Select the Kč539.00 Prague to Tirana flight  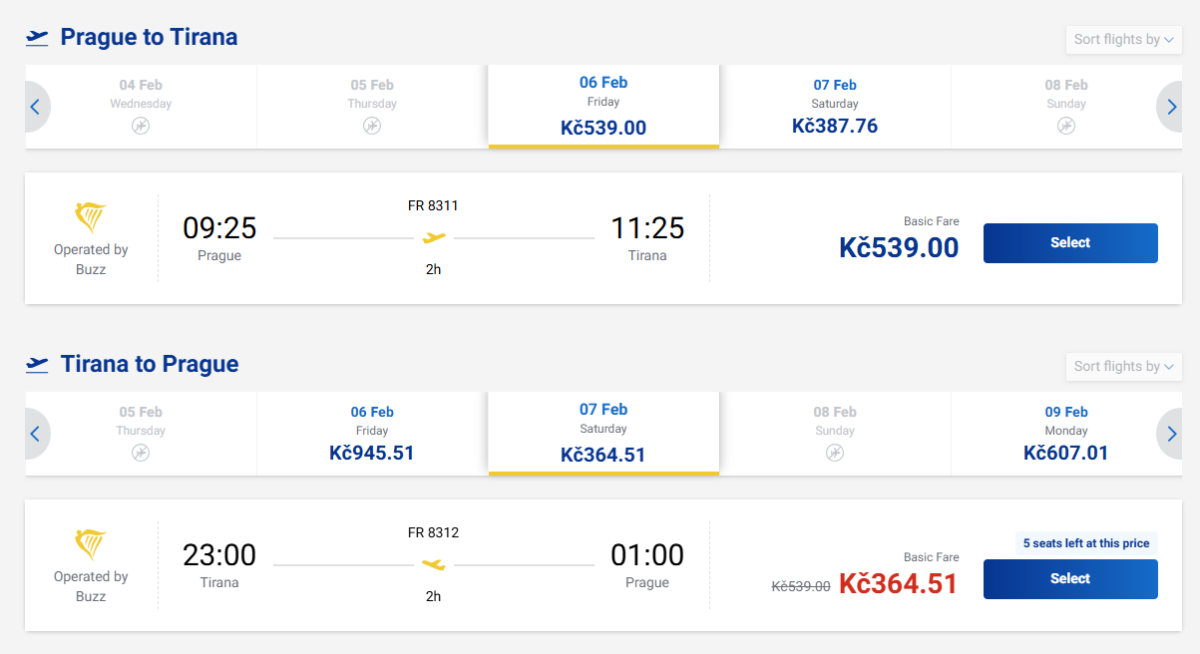point(1070,243)
